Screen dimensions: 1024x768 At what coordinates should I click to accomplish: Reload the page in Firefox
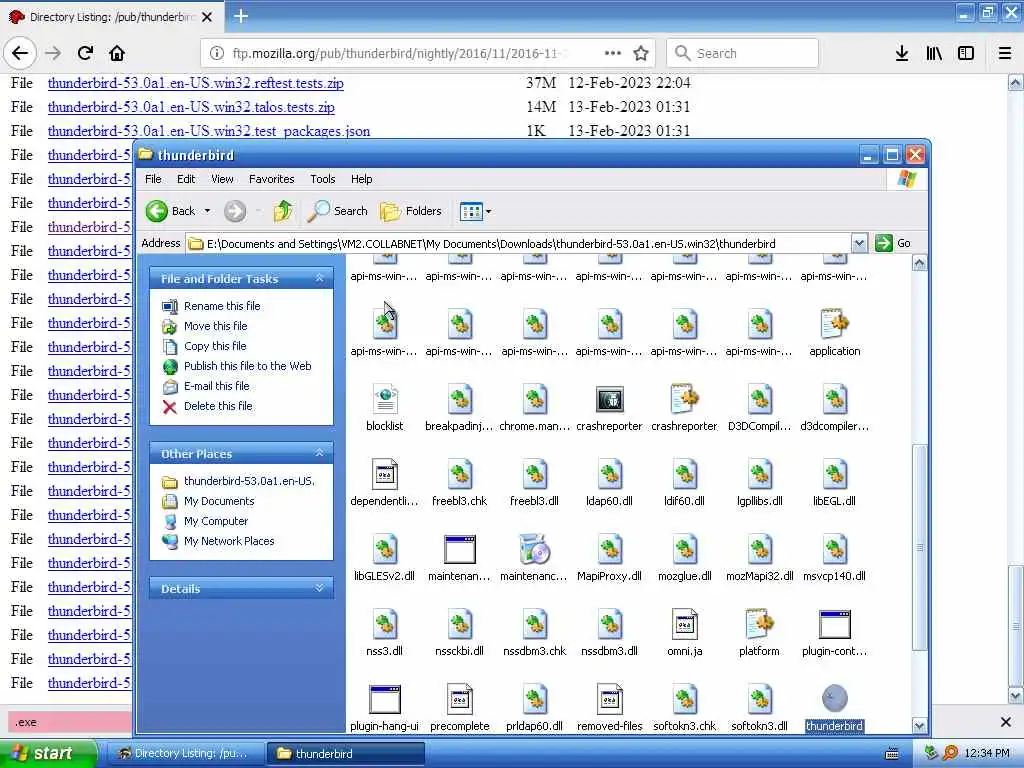click(x=86, y=53)
